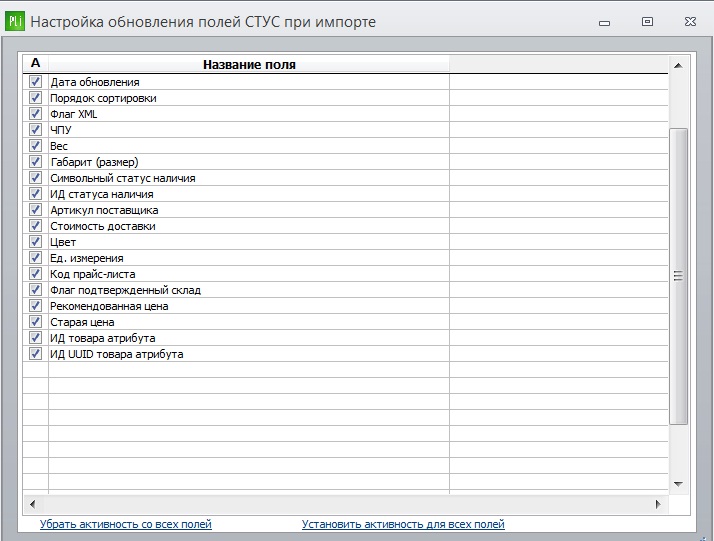The width and height of the screenshot is (714, 541).
Task: Toggle the ЧПУ field checkbox
Action: pyautogui.click(x=35, y=129)
